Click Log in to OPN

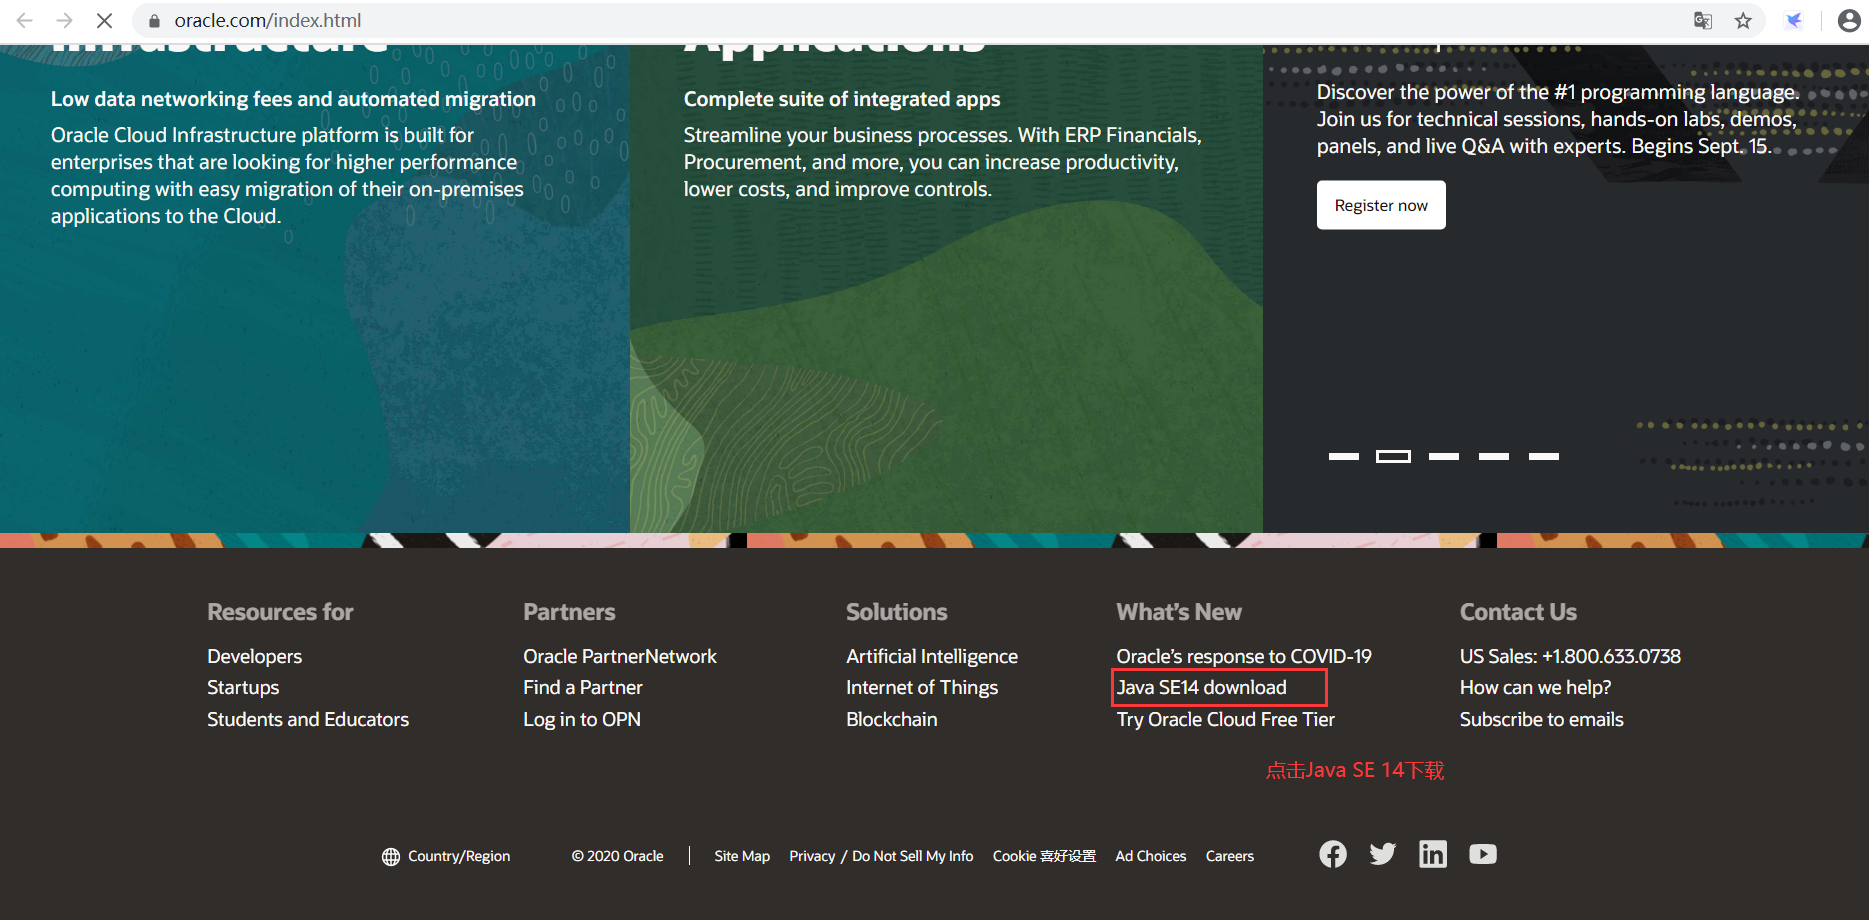[x=582, y=719]
